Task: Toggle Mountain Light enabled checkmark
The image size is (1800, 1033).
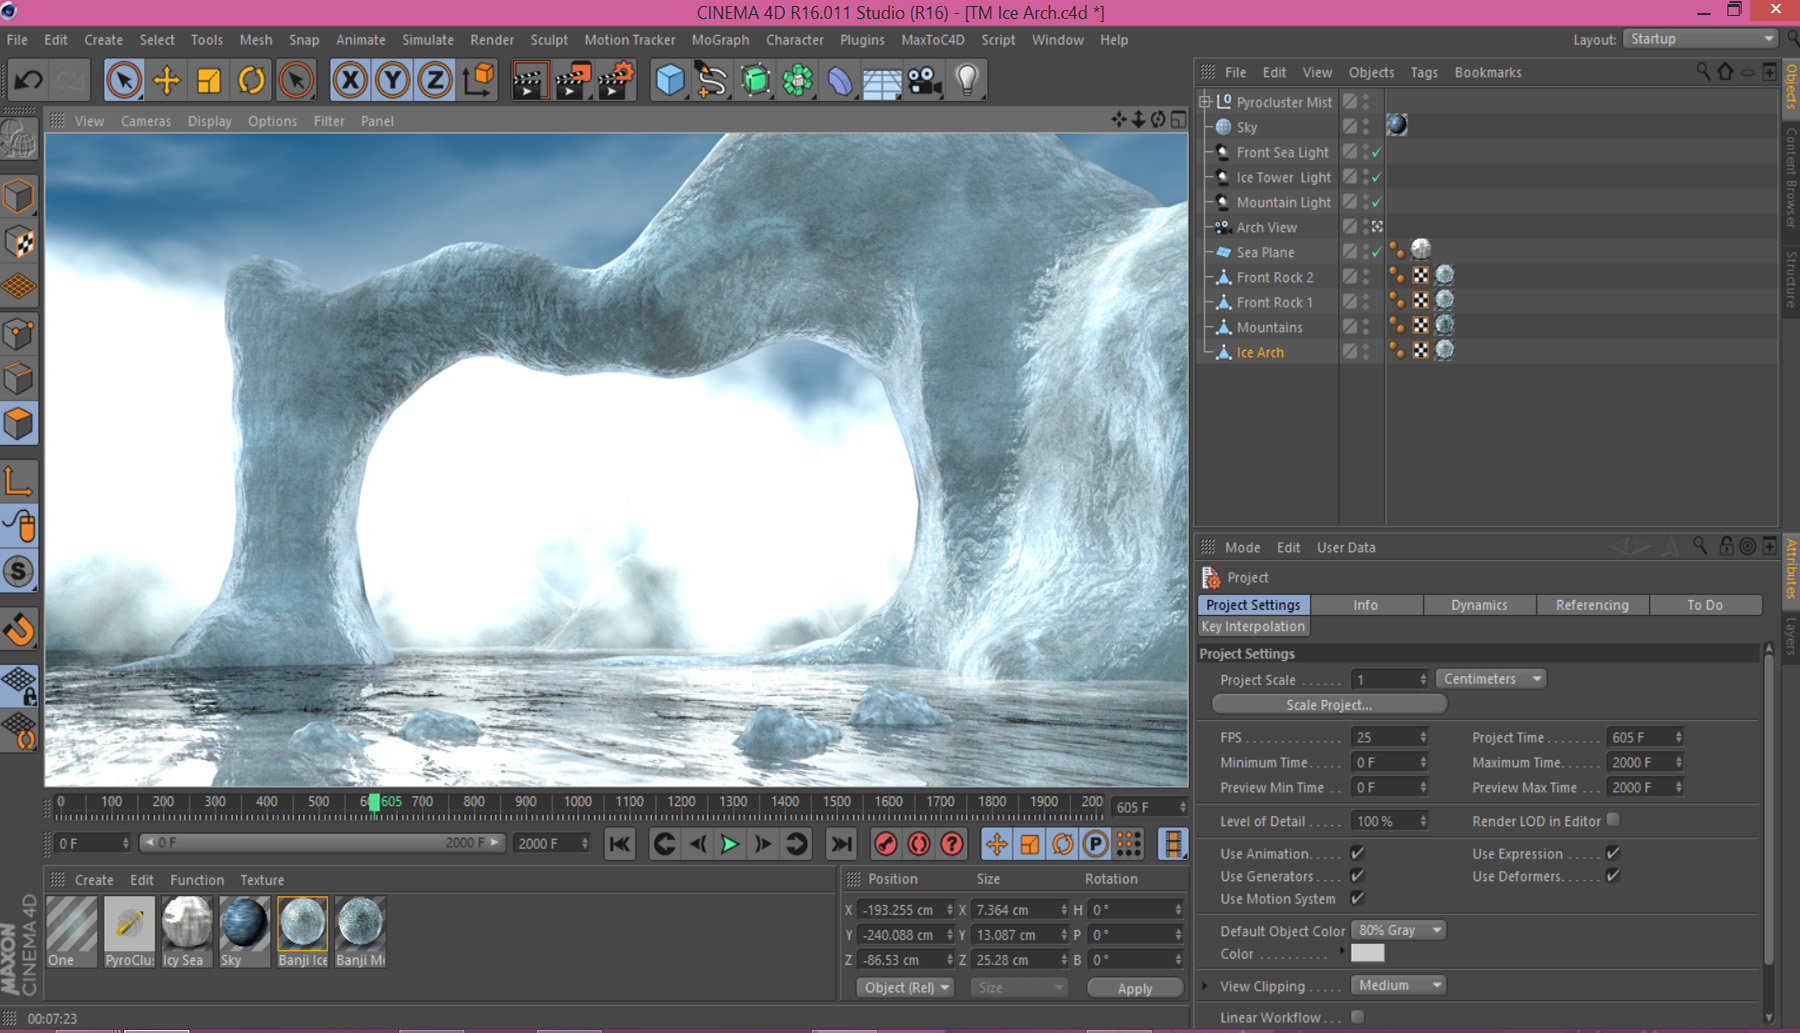Action: coord(1377,202)
